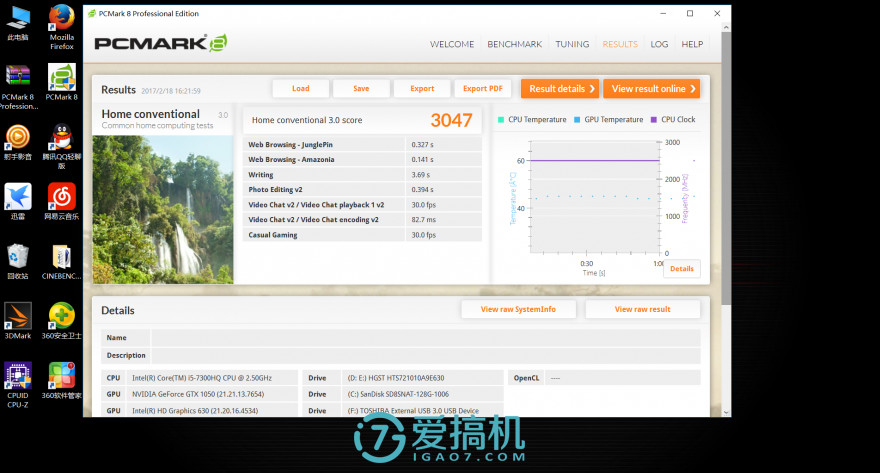Open the PCMark 8 Professional archive icon
The height and width of the screenshot is (473, 880).
pos(18,86)
